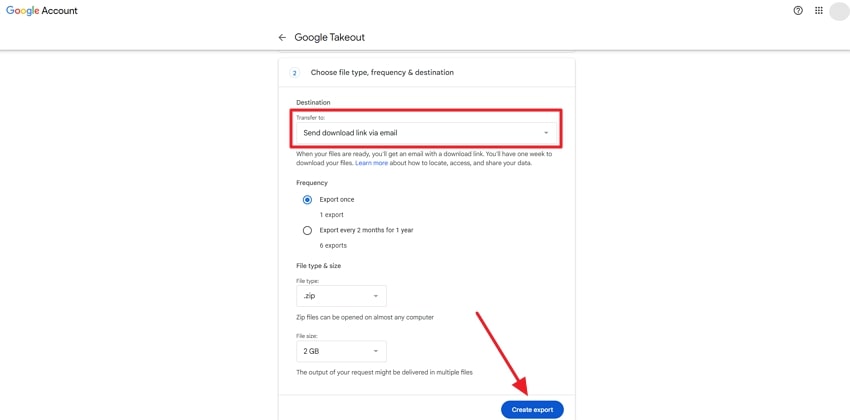Screen dimensions: 850x420
Task: Click the Create export button
Action: (532, 409)
